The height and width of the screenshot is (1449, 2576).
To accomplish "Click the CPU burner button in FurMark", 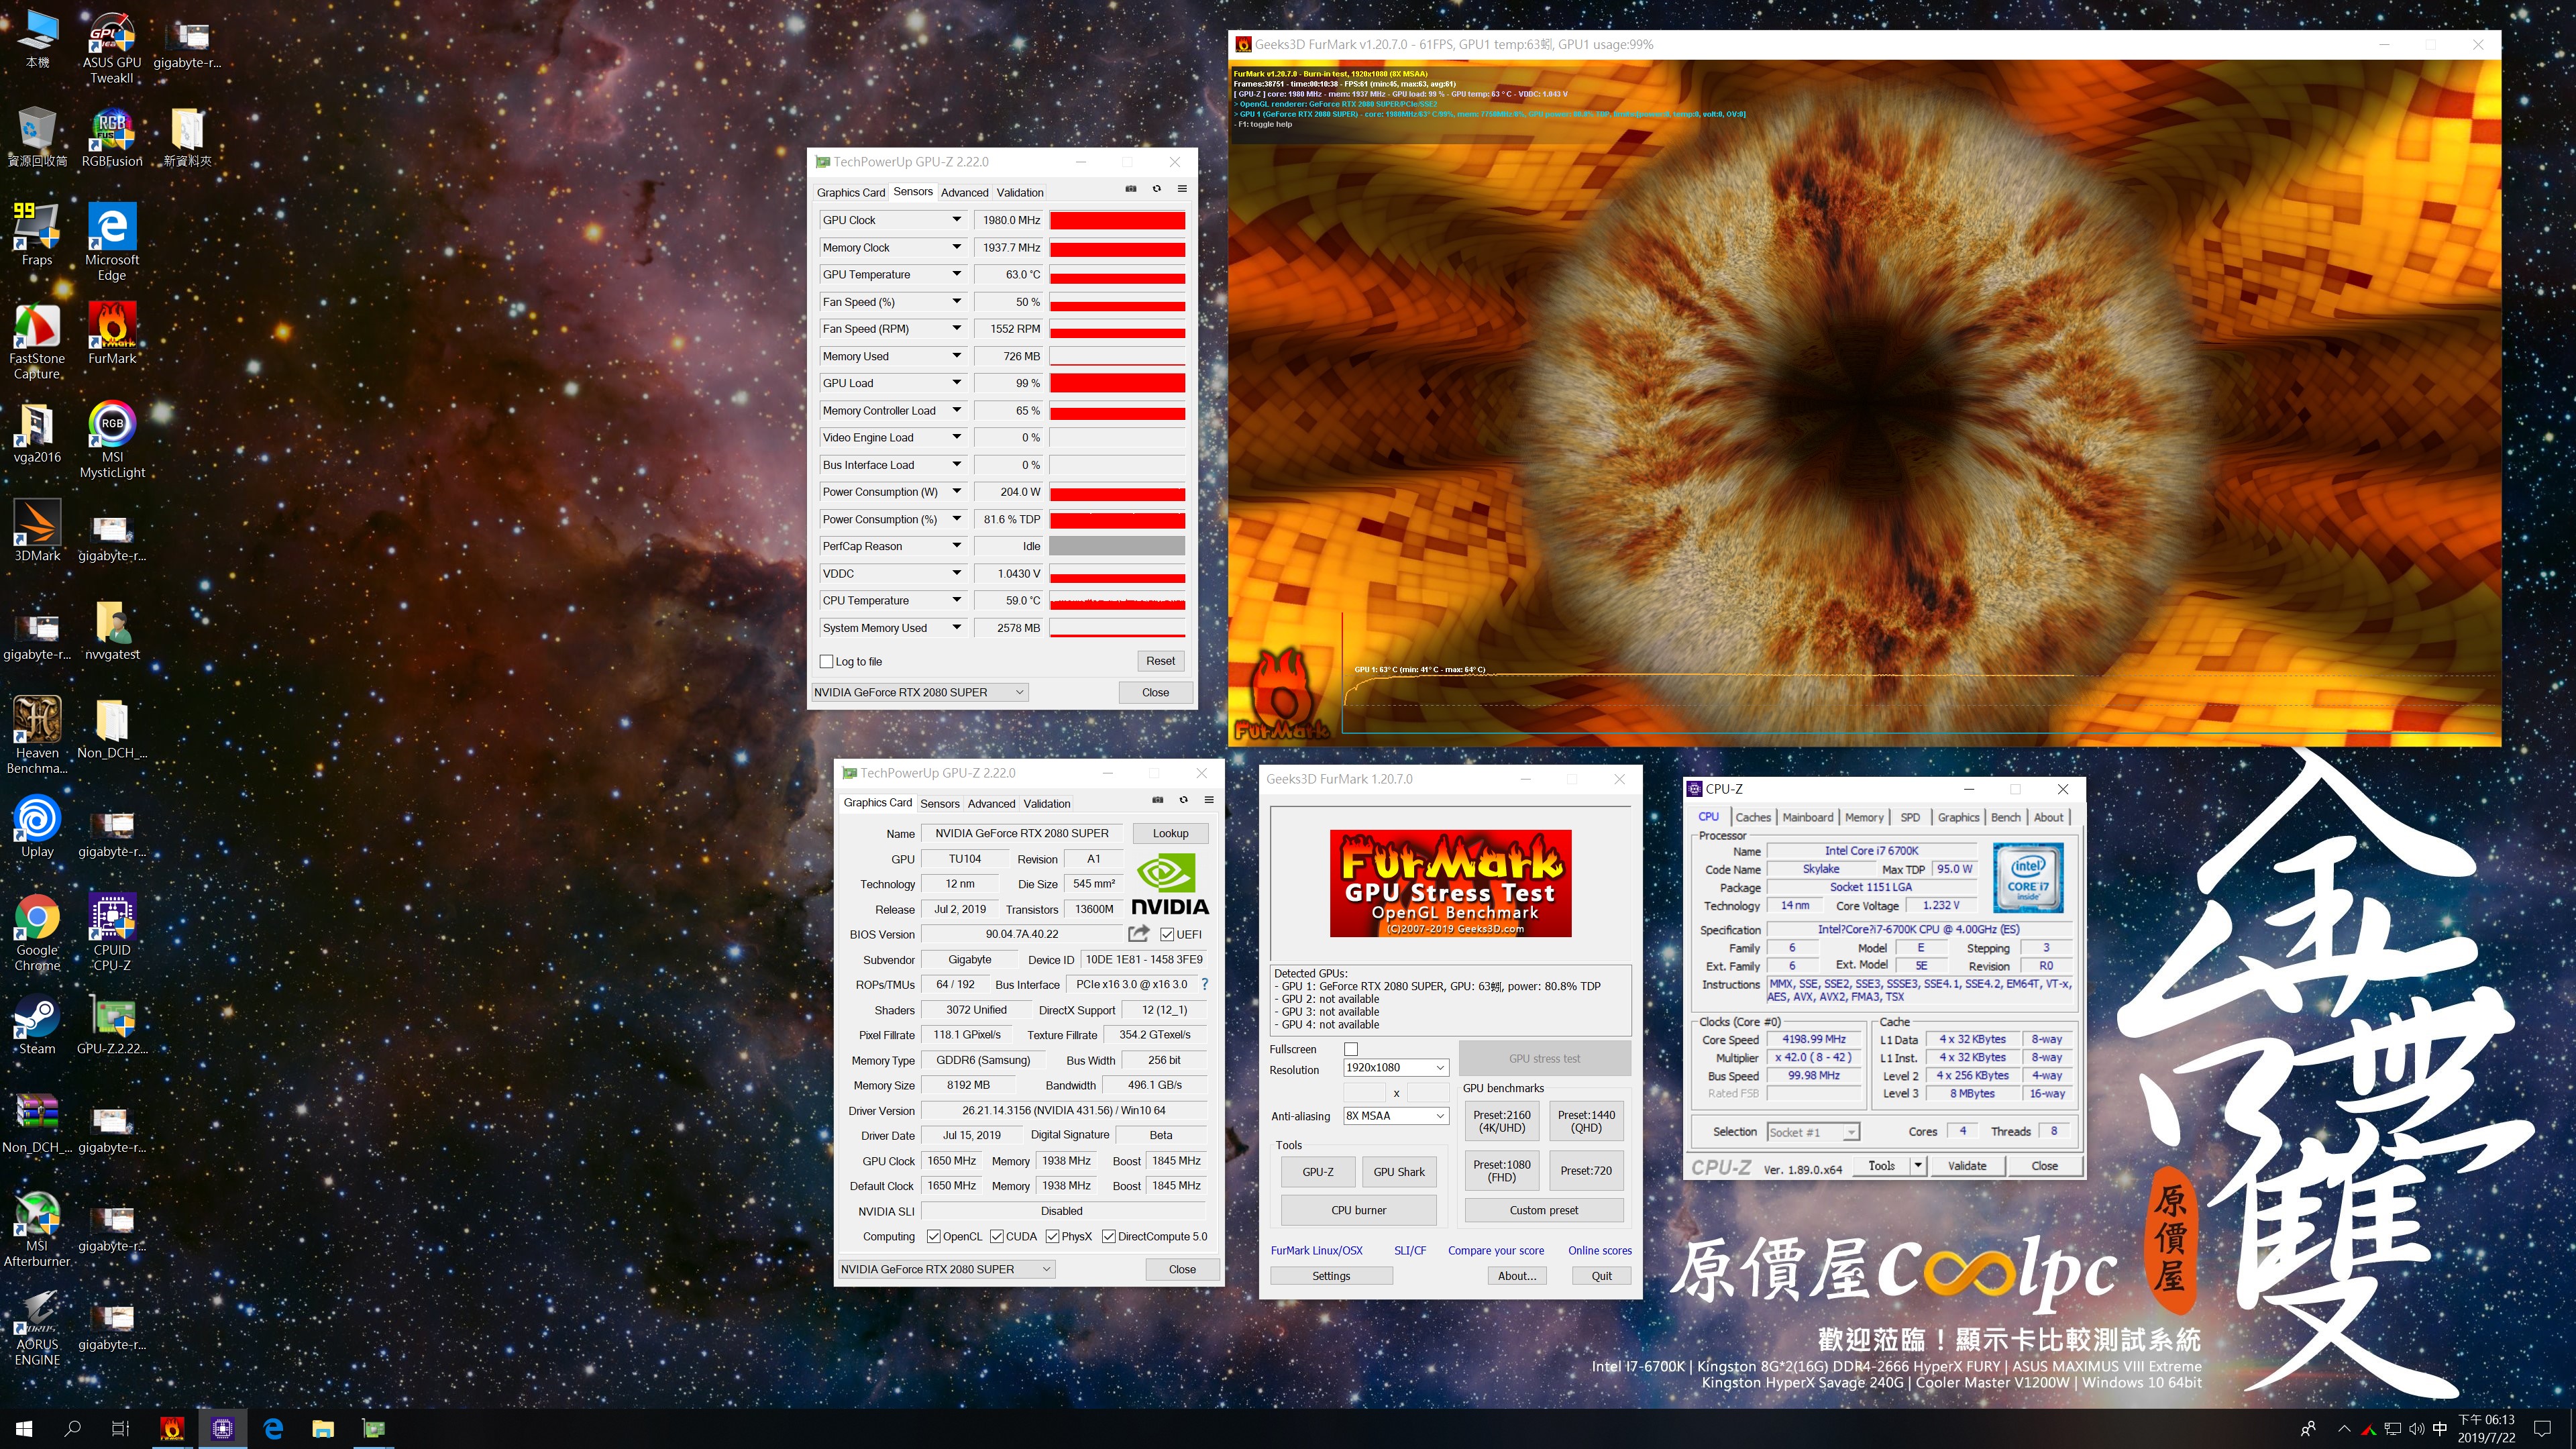I will [x=1358, y=1210].
